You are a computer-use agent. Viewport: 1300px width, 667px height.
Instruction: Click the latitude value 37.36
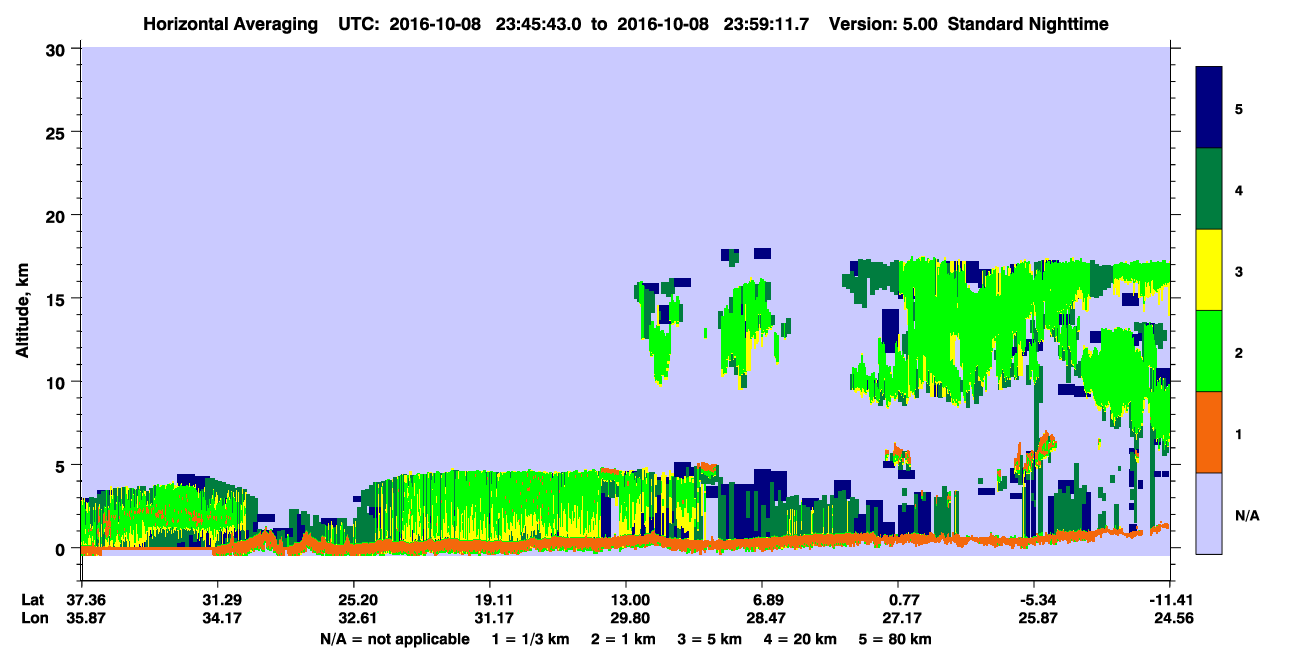(x=80, y=600)
